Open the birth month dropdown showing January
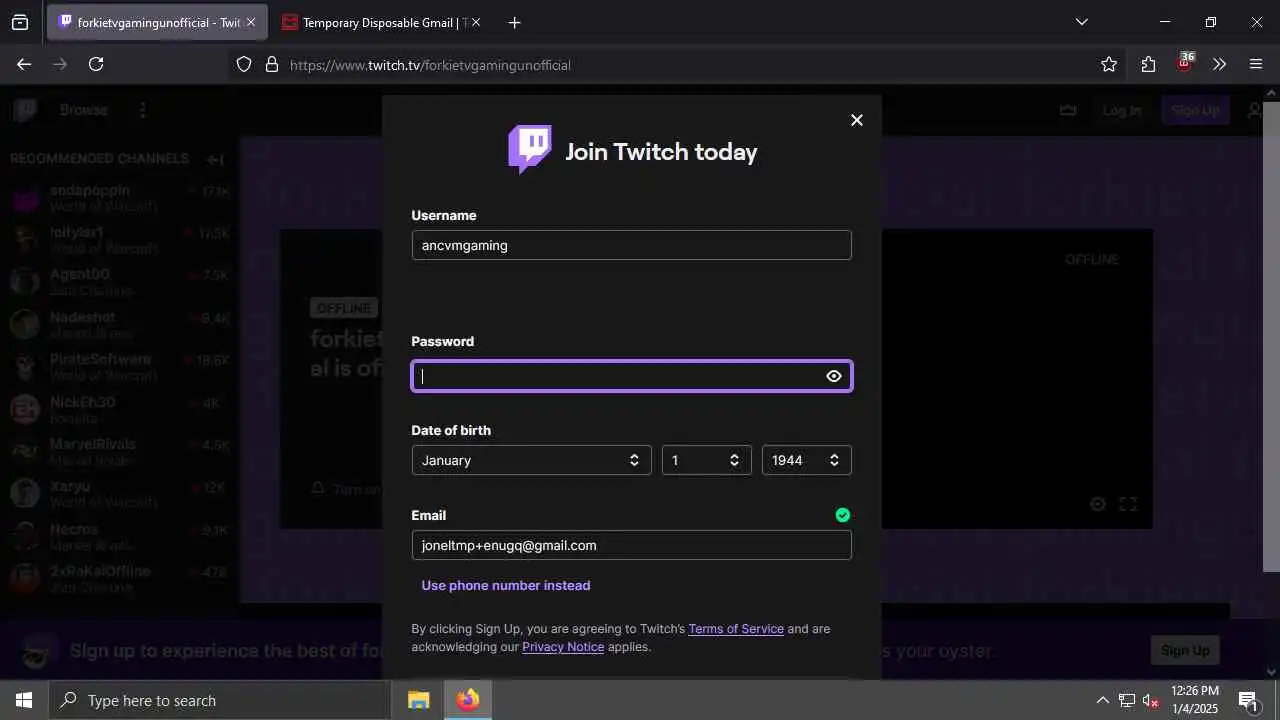 pyautogui.click(x=531, y=460)
